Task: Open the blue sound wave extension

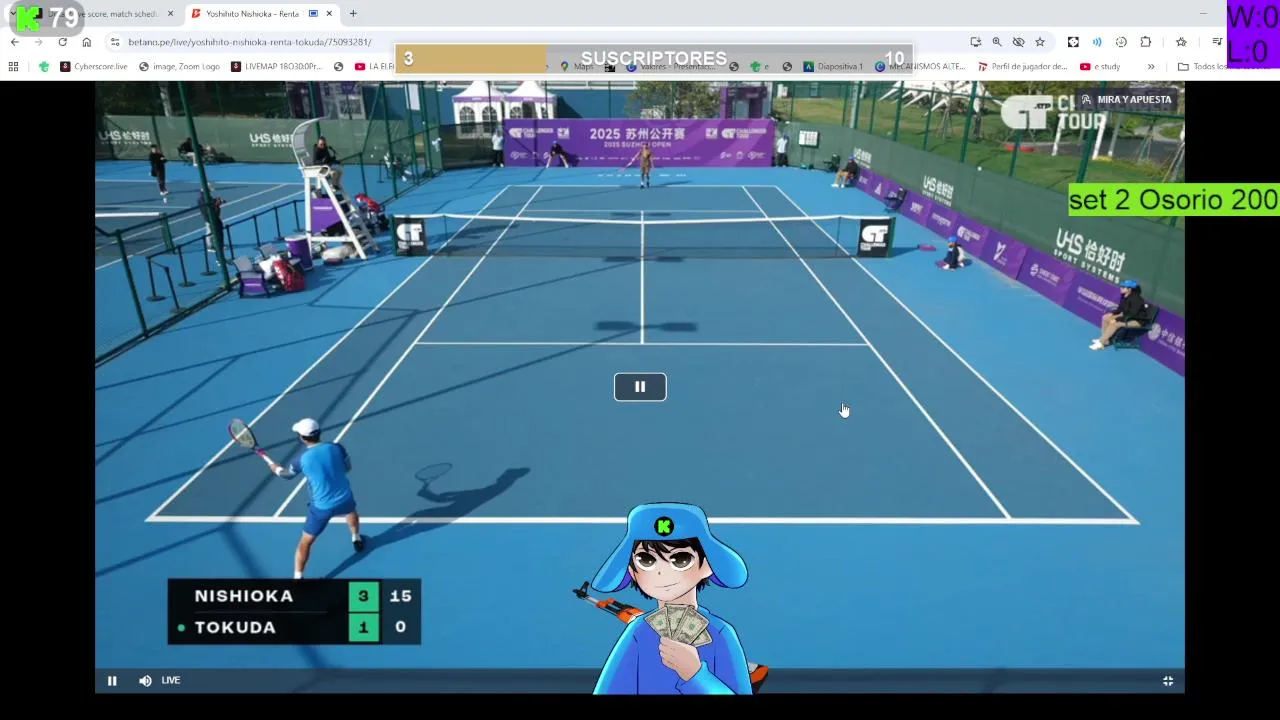Action: (1097, 42)
